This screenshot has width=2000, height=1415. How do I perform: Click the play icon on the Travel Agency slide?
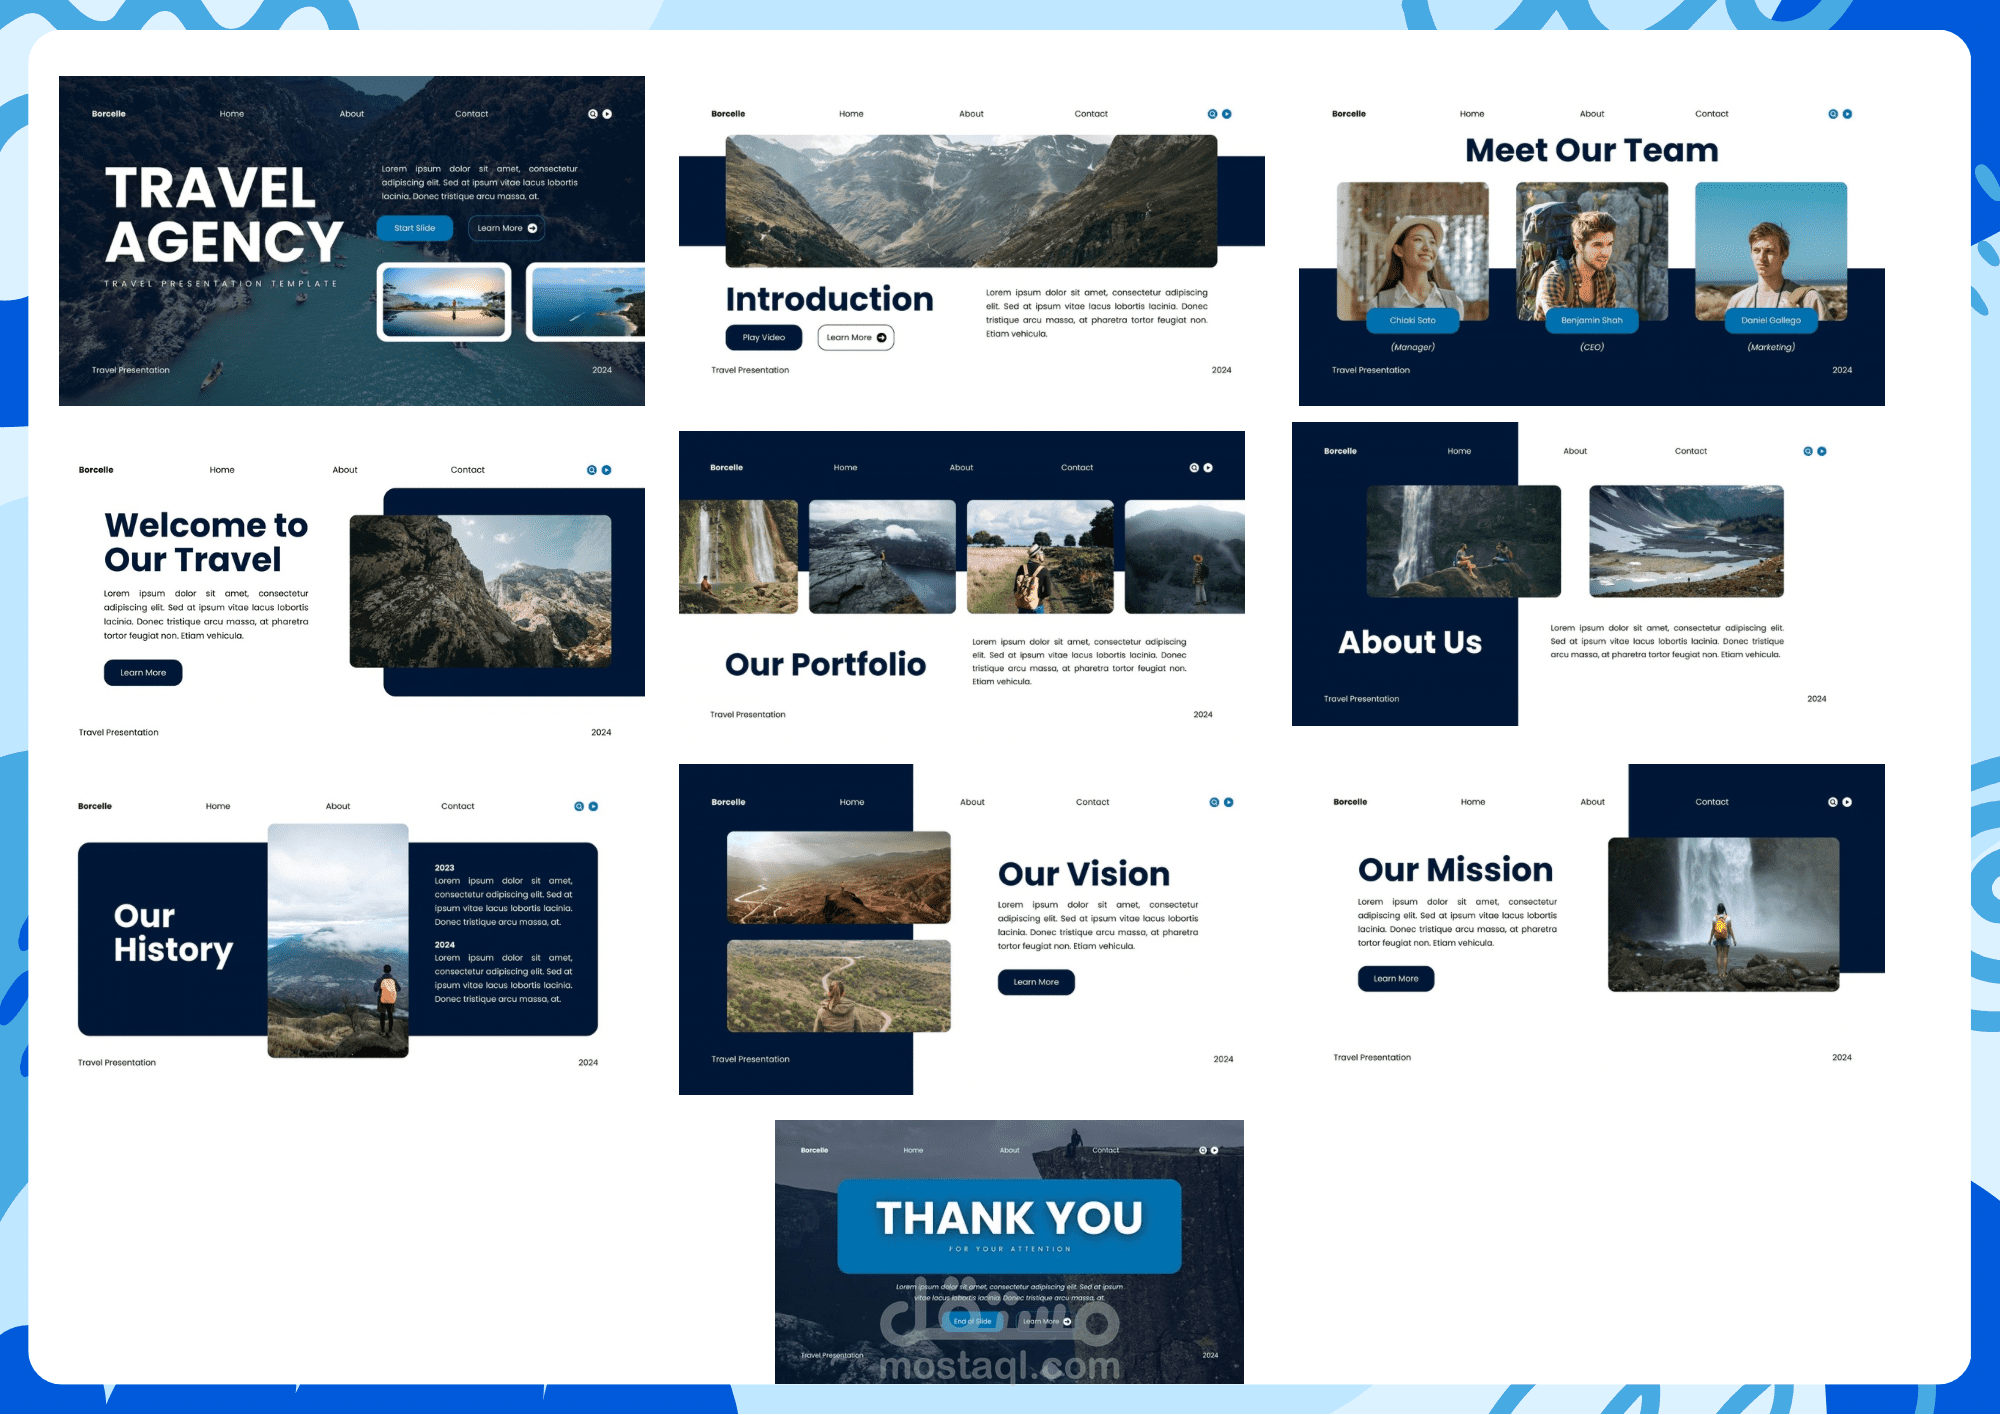click(607, 114)
